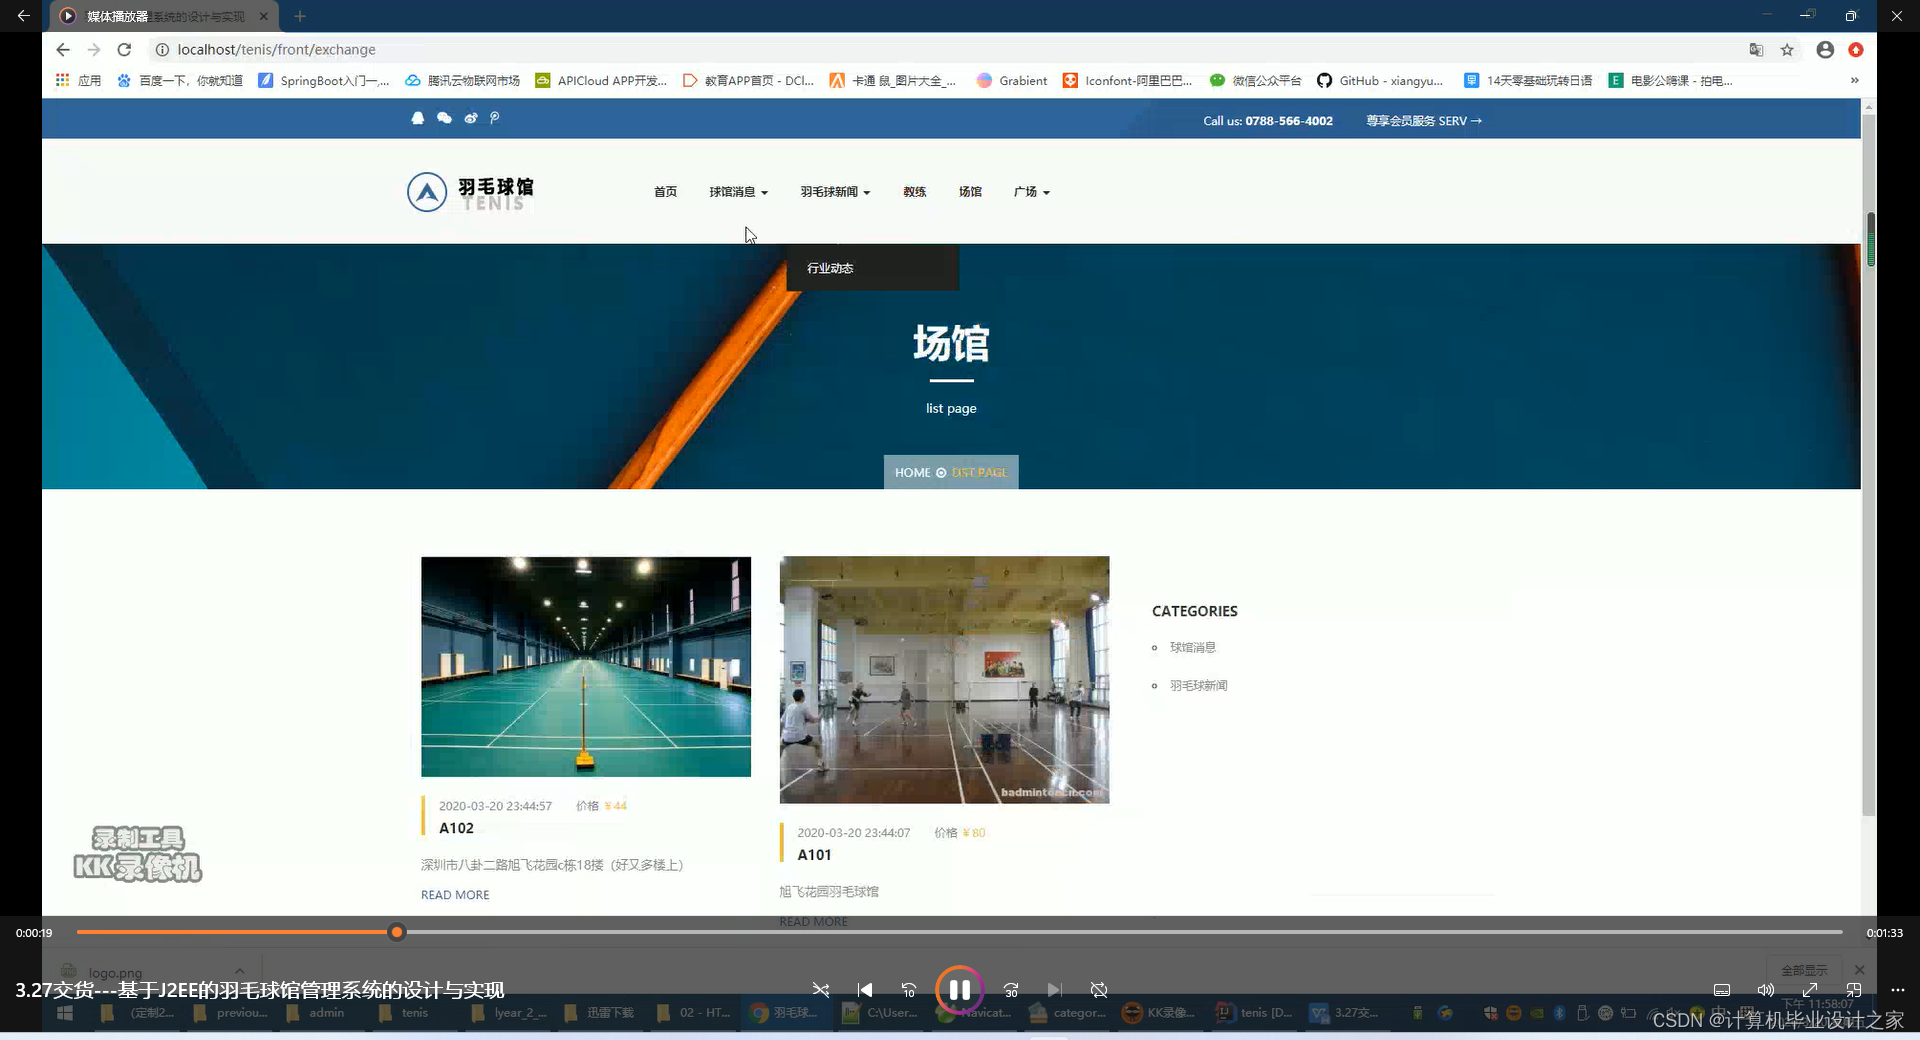The image size is (1920, 1040).
Task: Open the 应用 apps bookmark
Action: [78, 80]
